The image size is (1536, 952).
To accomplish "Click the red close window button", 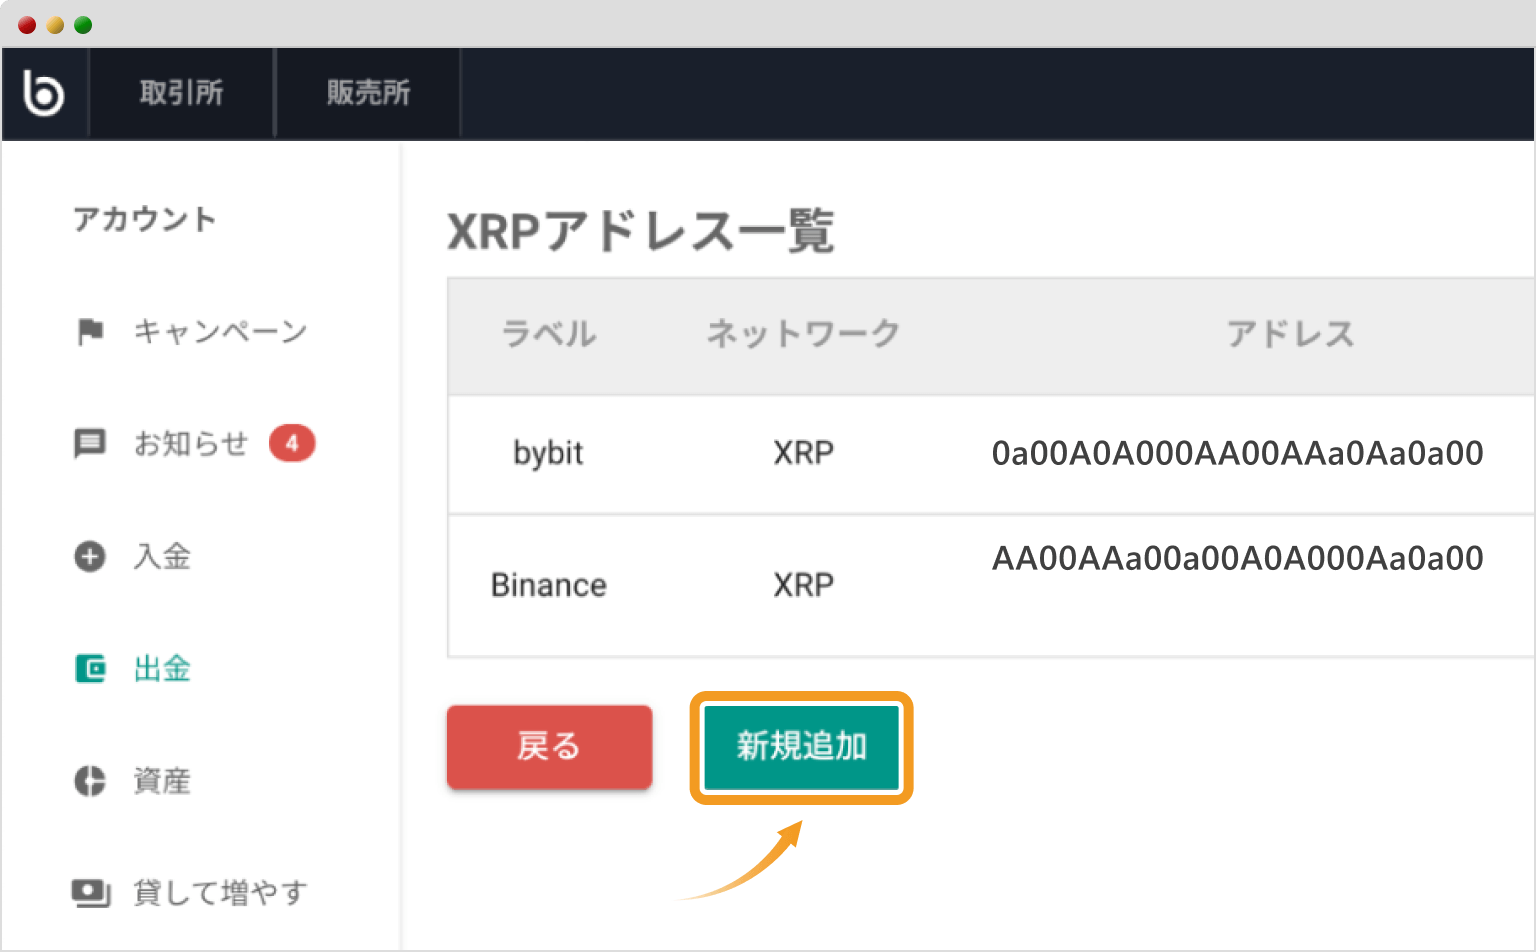I will coord(27,25).
